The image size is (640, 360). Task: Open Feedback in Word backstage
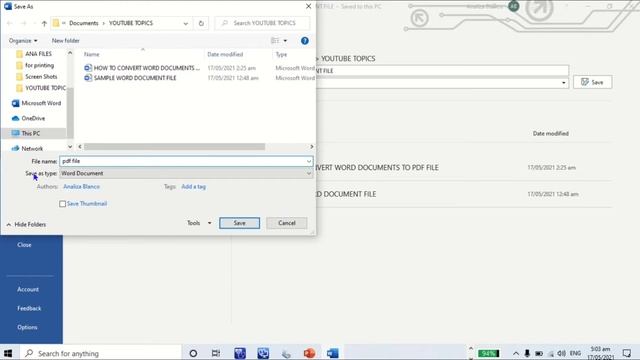click(x=29, y=309)
